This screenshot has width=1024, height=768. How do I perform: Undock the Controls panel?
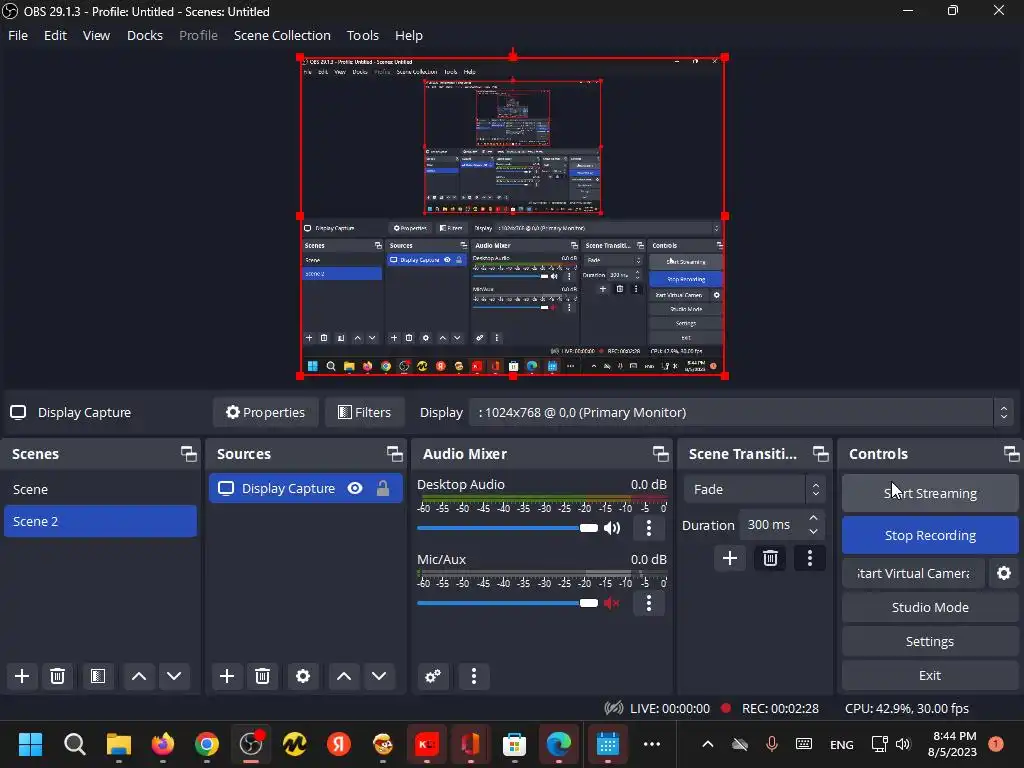[x=1011, y=454]
